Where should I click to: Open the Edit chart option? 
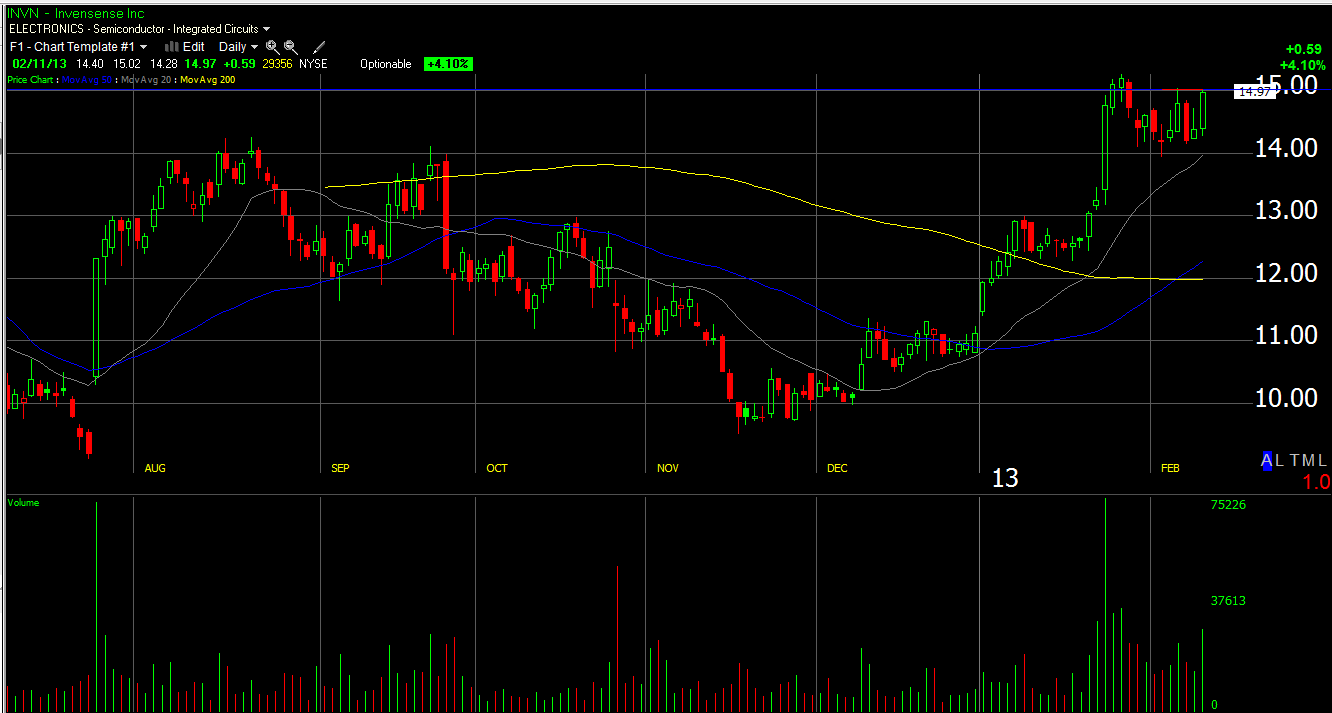coord(194,46)
